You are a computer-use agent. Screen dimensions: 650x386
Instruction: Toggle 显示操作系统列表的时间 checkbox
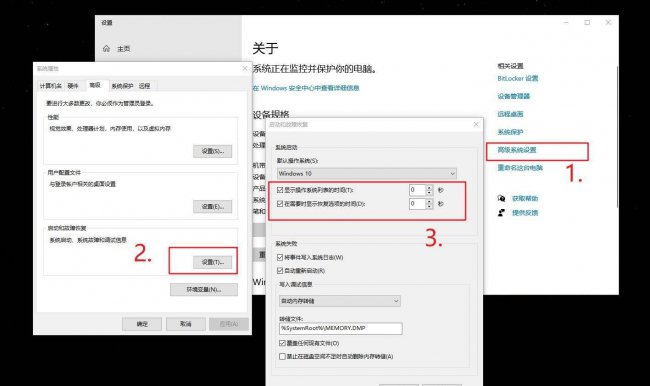280,190
